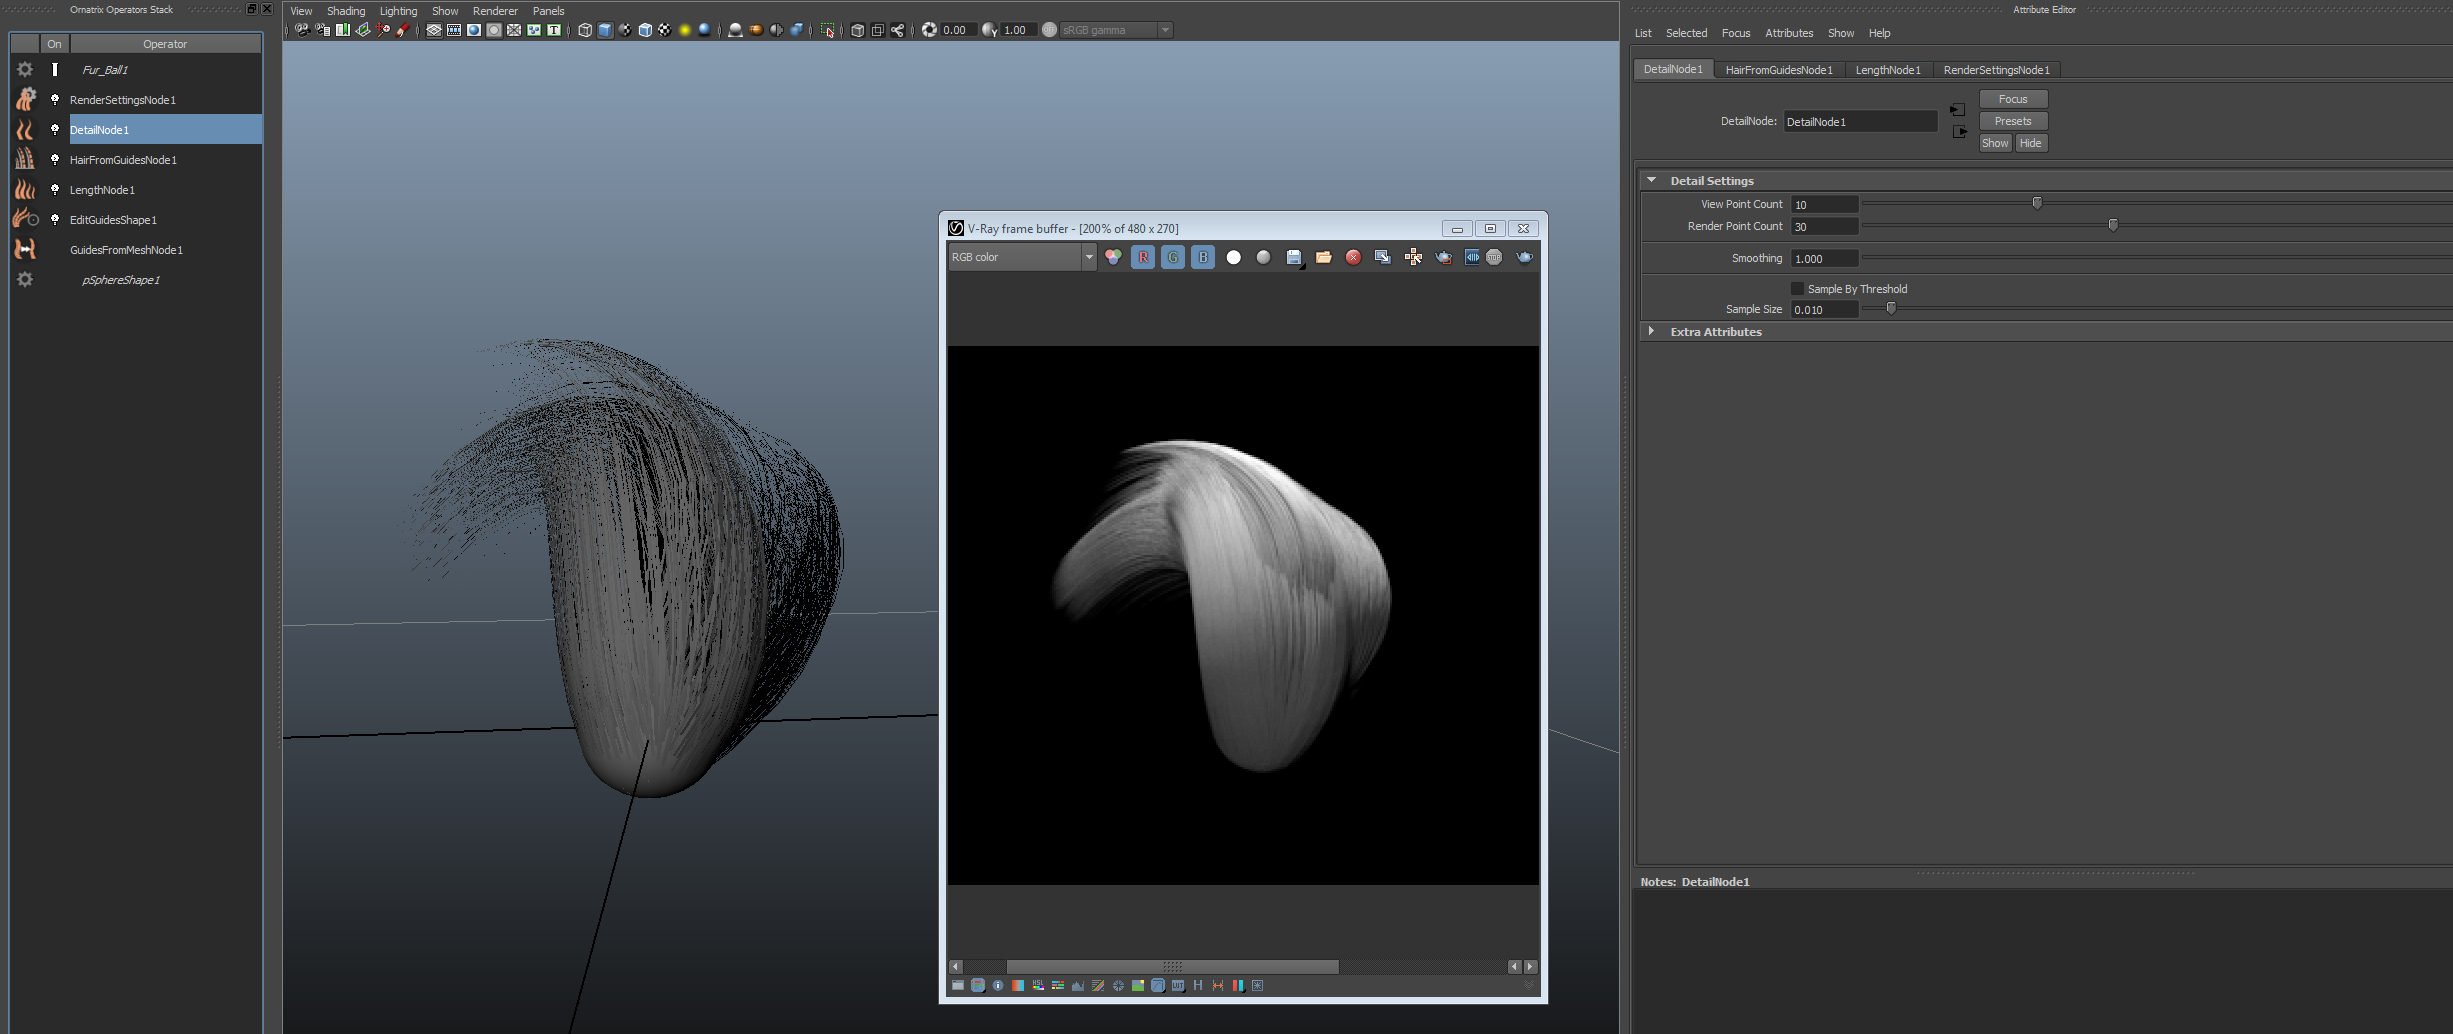Switch to the HairFromGuidesNode1 tab
The image size is (2453, 1034).
click(1778, 70)
